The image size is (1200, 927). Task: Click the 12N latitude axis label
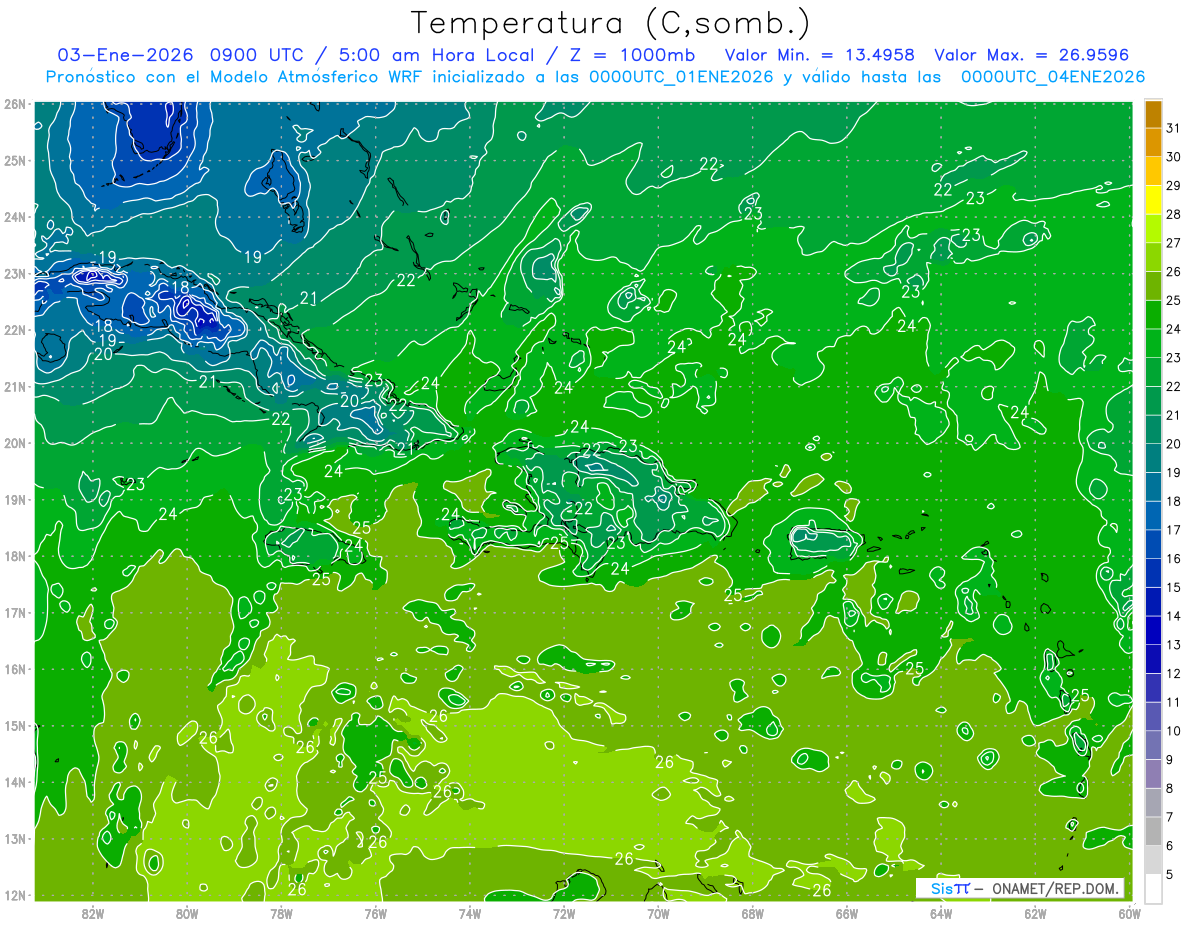point(14,895)
